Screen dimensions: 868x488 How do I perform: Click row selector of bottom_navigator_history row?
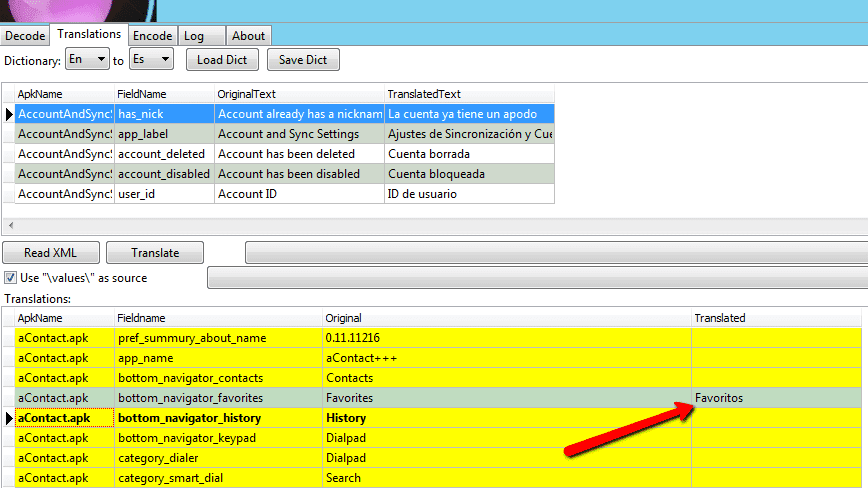click(x=9, y=418)
